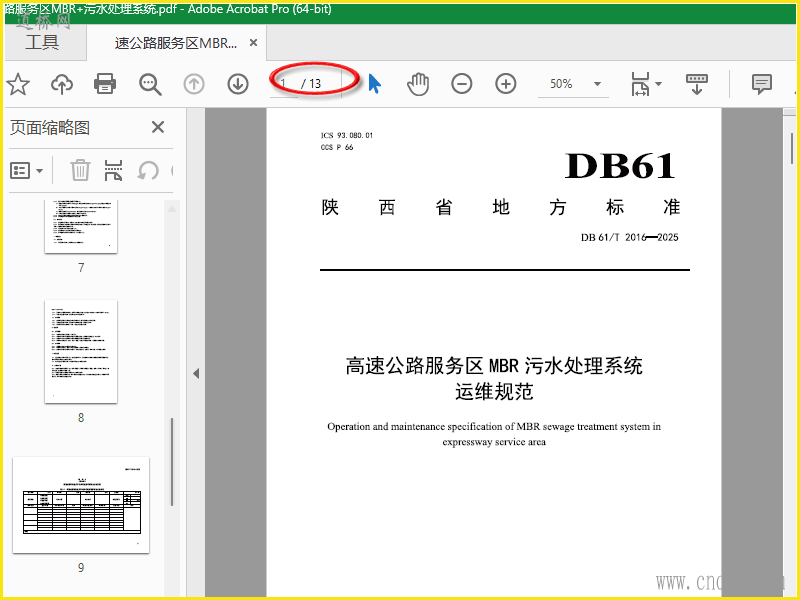
Task: Switch to the 速公路服务区MBR document tab
Action: point(176,43)
